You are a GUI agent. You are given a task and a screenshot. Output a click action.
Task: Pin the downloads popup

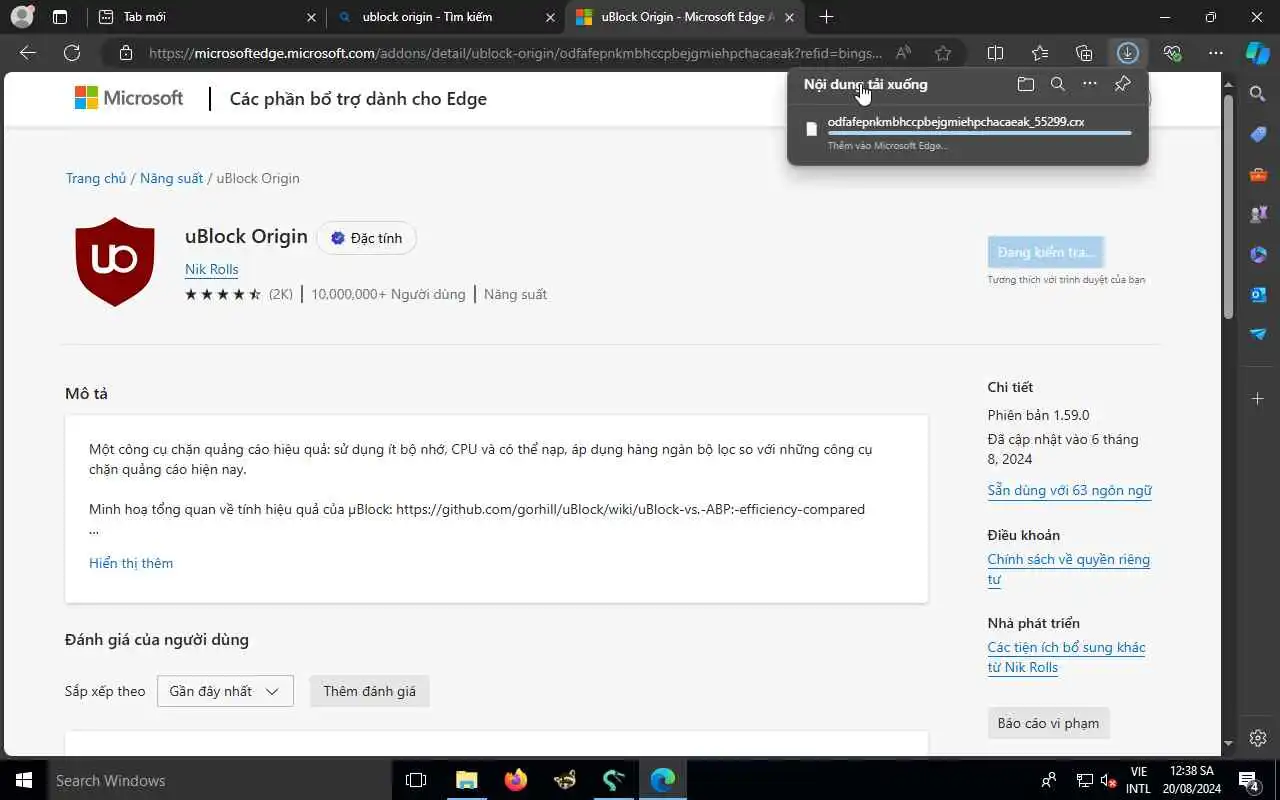click(x=1122, y=84)
